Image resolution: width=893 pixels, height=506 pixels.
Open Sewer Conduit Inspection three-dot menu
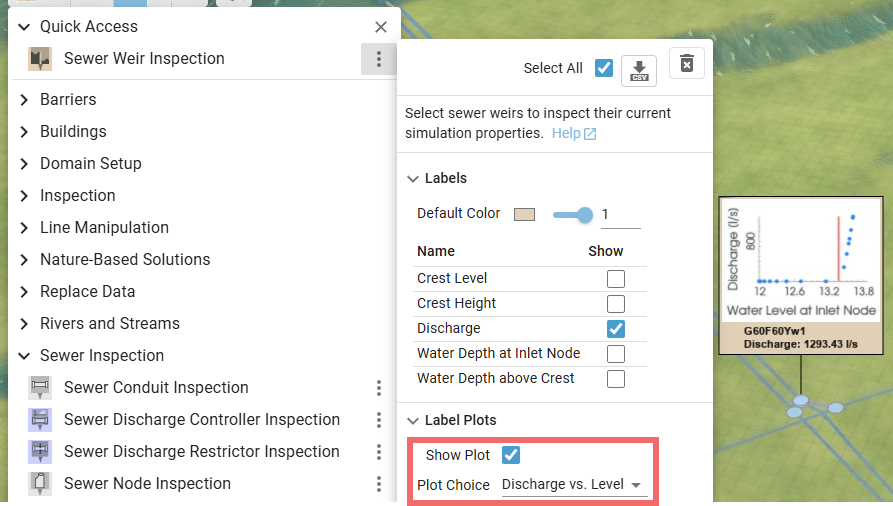pyautogui.click(x=379, y=388)
